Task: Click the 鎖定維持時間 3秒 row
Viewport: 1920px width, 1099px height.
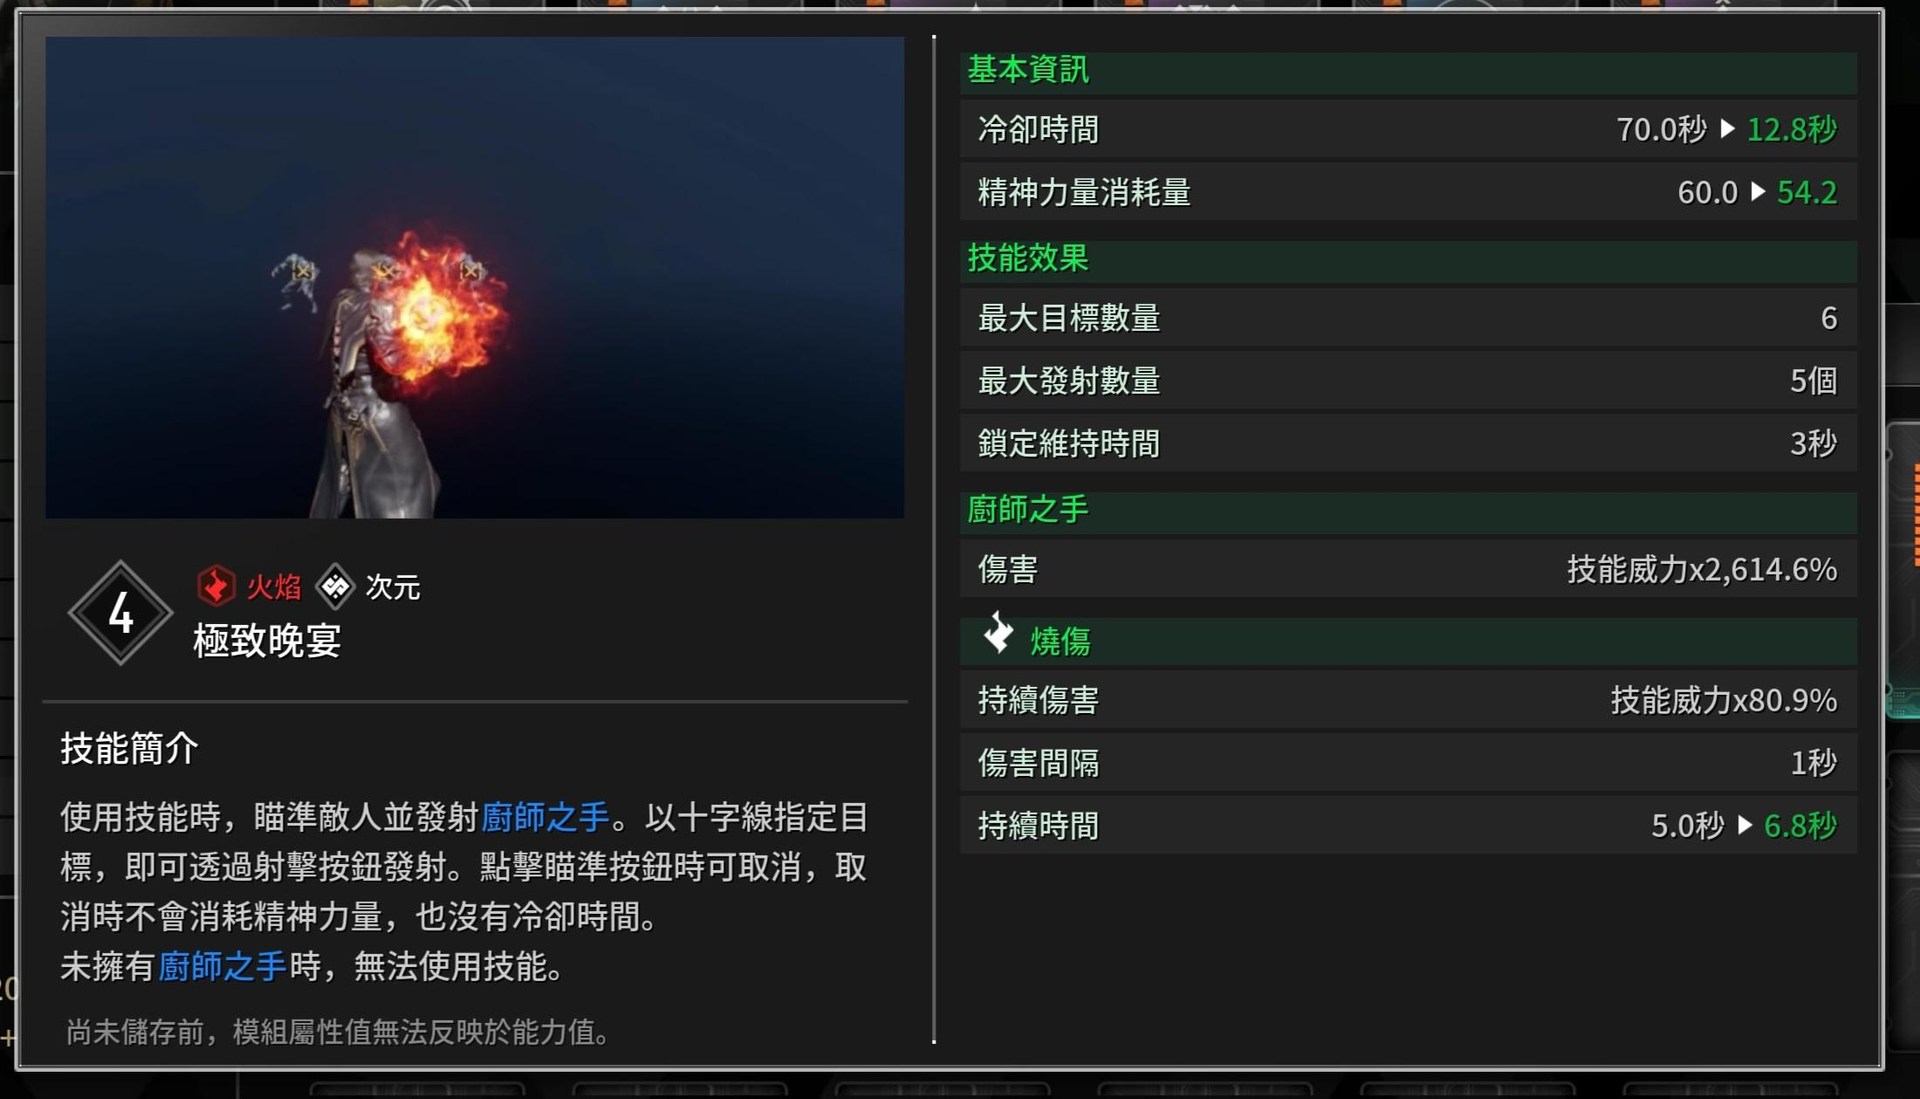Action: (1408, 443)
